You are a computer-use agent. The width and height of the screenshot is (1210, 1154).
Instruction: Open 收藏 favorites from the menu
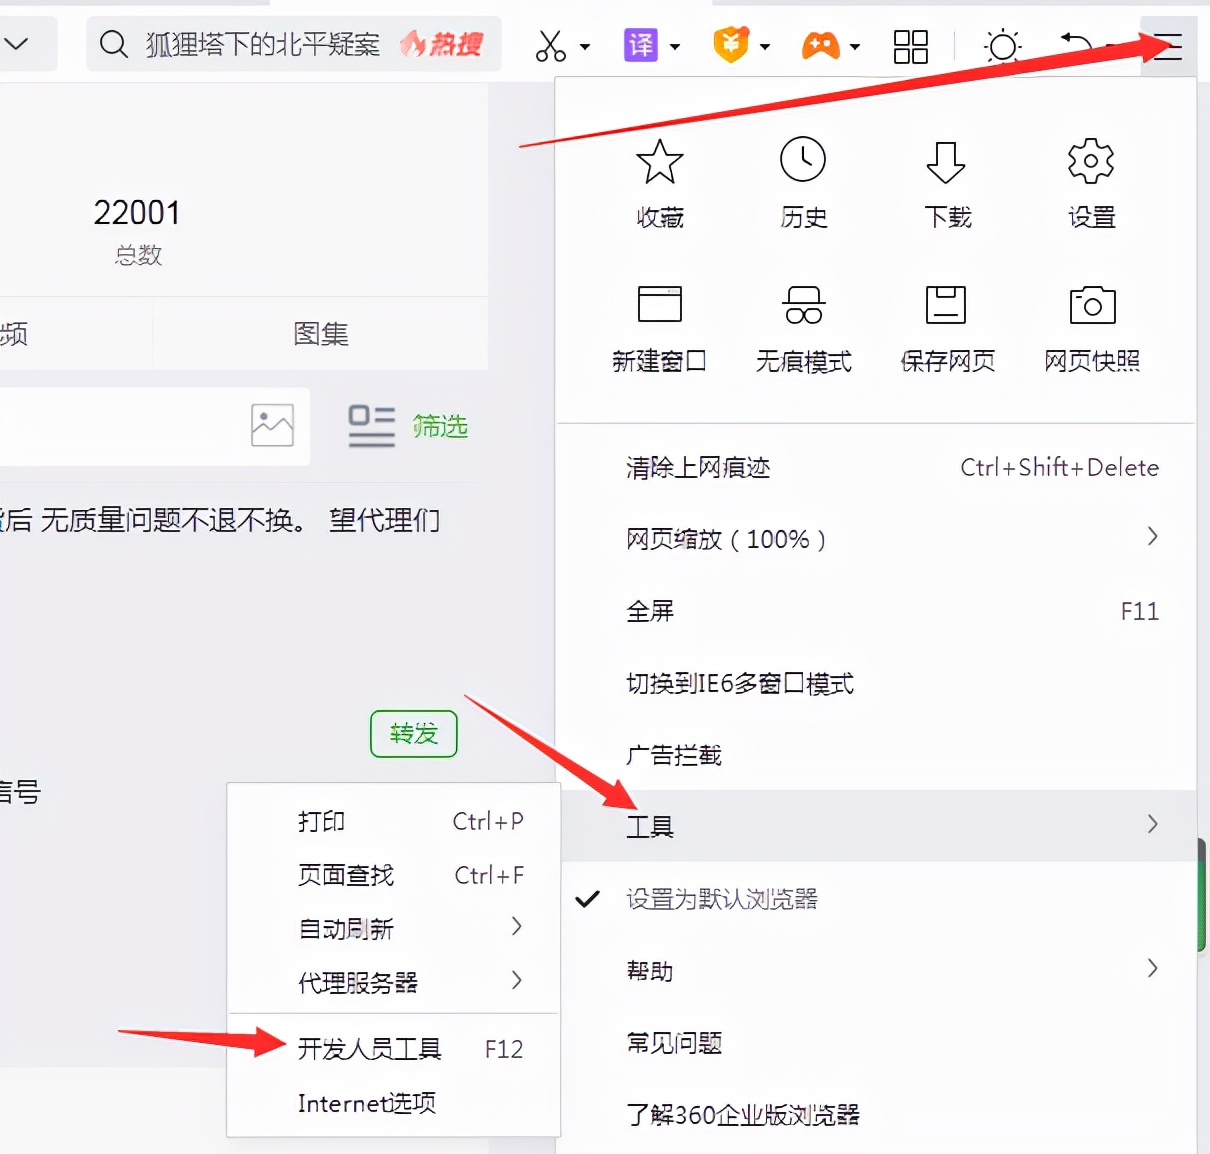pos(659,183)
